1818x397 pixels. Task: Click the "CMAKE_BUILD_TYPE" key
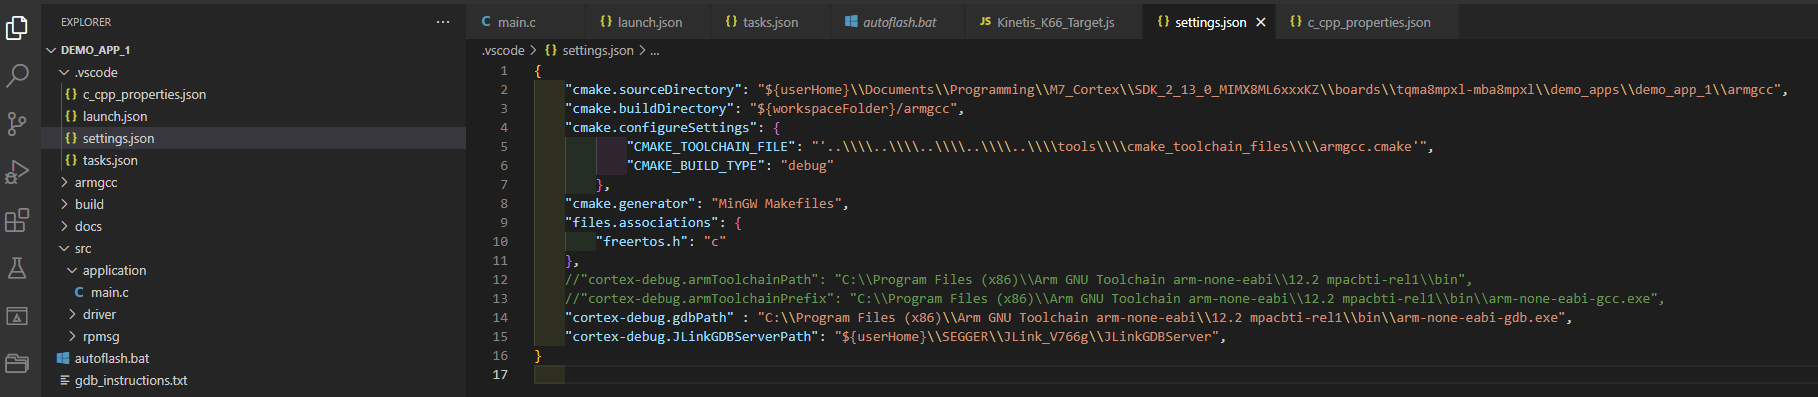(x=696, y=165)
